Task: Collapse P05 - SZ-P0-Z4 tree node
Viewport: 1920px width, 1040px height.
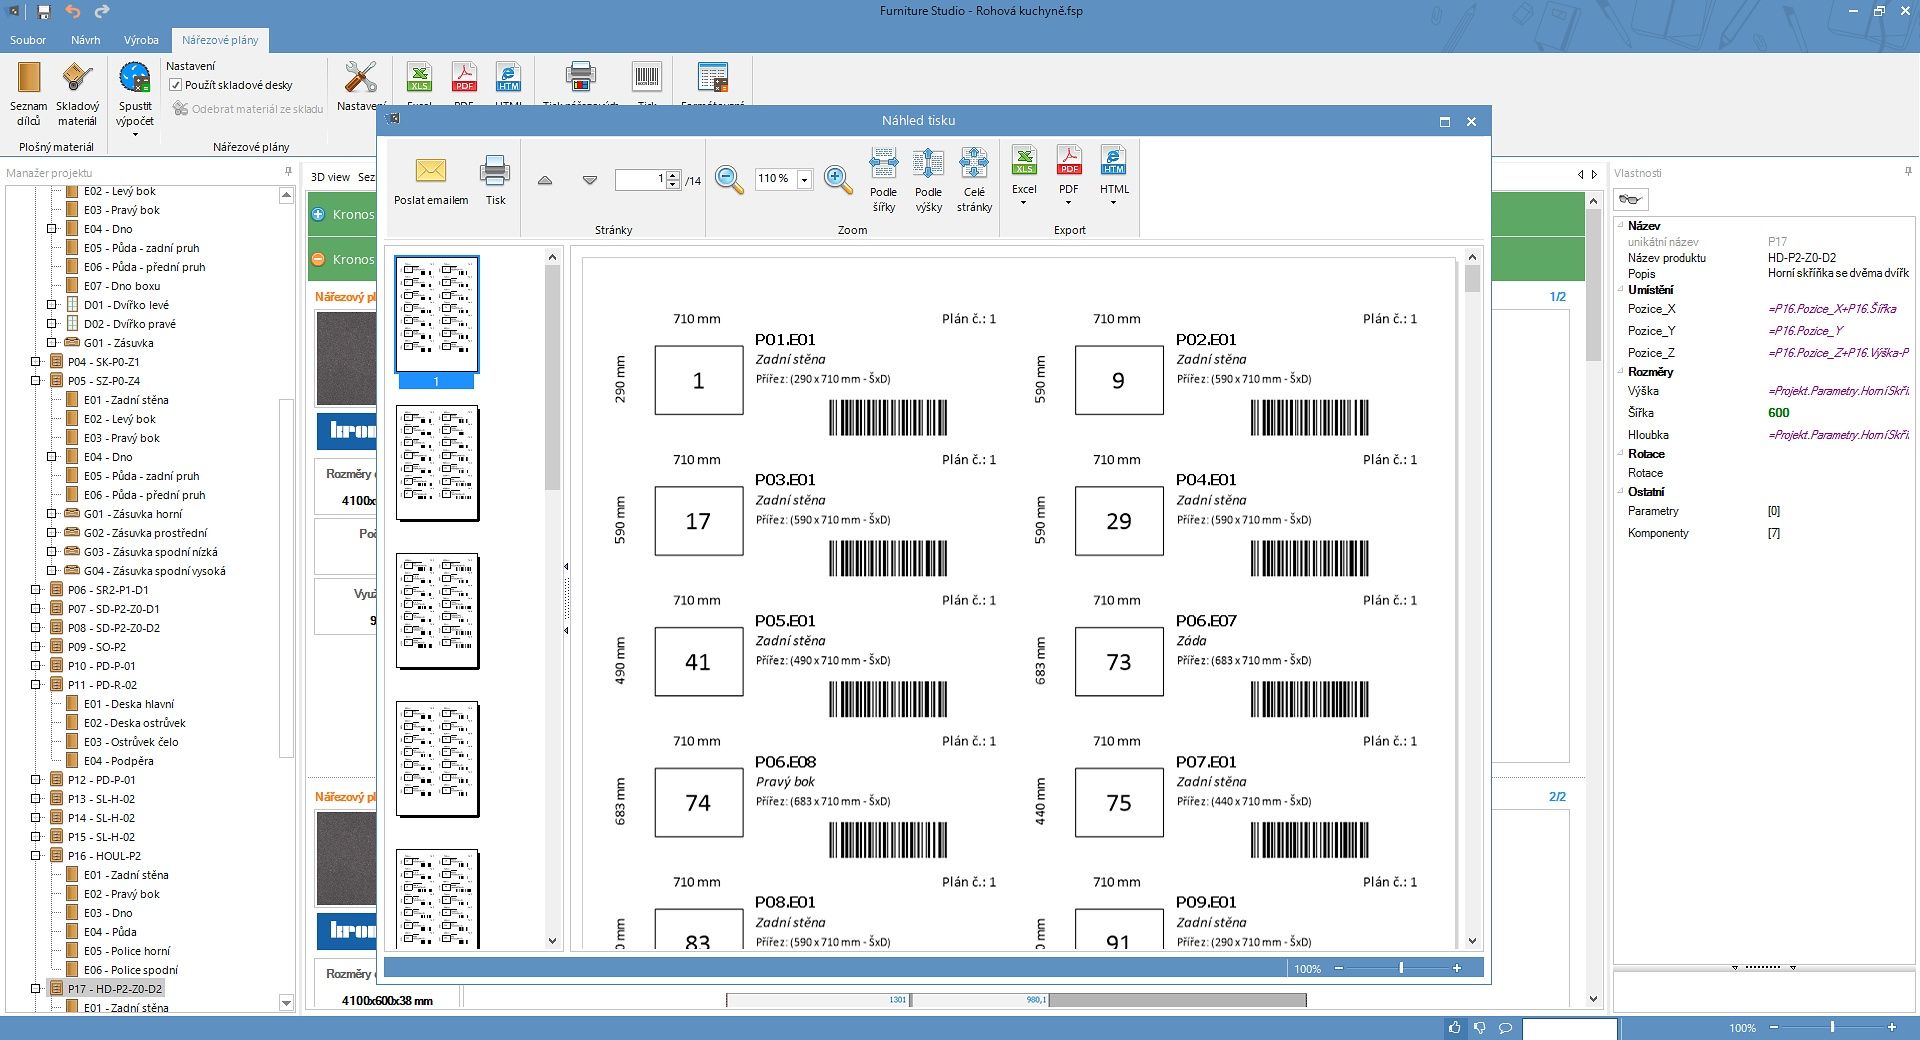Action: point(36,381)
